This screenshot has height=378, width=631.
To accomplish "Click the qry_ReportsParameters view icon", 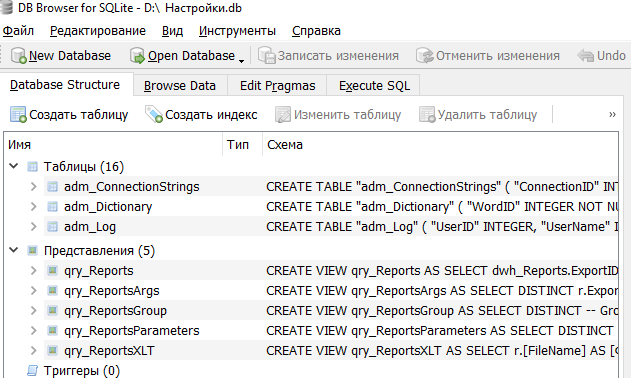I will pos(52,330).
